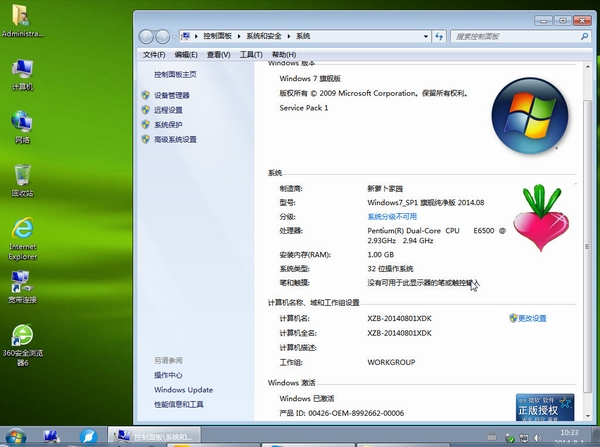The image size is (600, 447).
Task: Open the 帮助(H) menu
Action: click(284, 55)
